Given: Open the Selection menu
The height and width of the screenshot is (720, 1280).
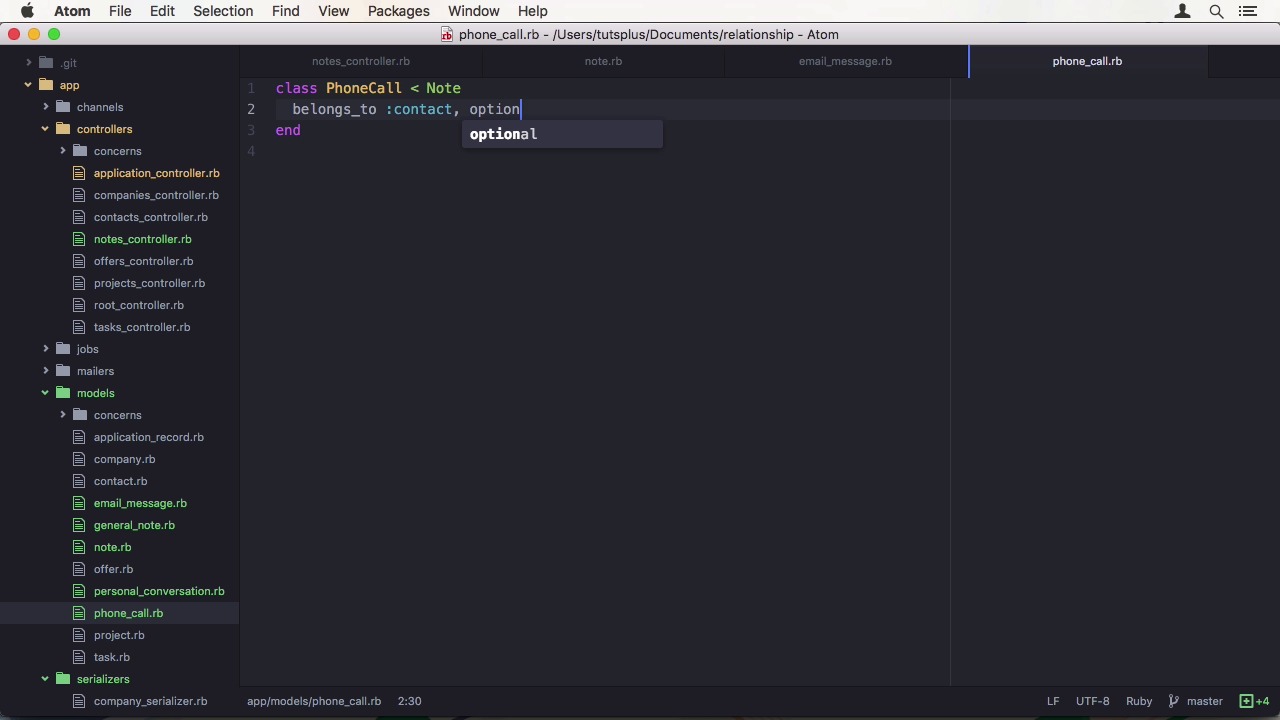Looking at the screenshot, I should pyautogui.click(x=223, y=11).
